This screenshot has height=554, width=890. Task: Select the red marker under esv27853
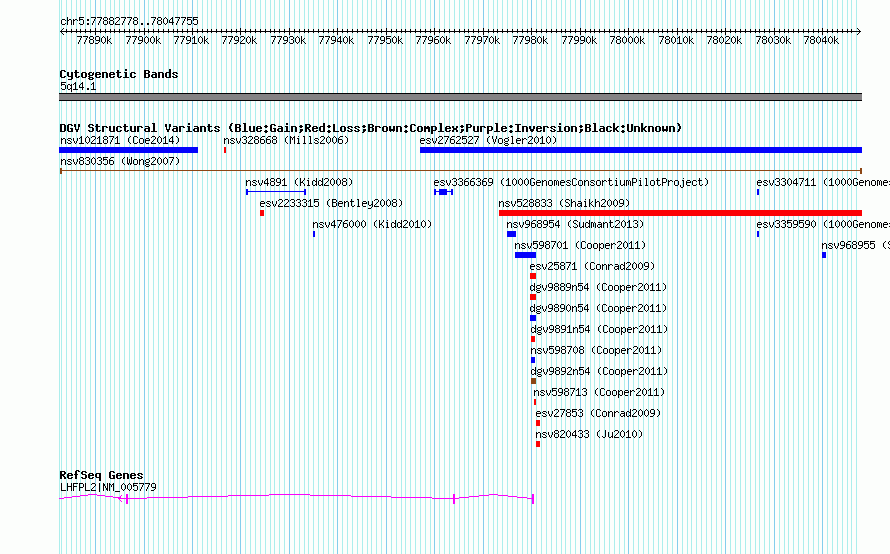538,423
